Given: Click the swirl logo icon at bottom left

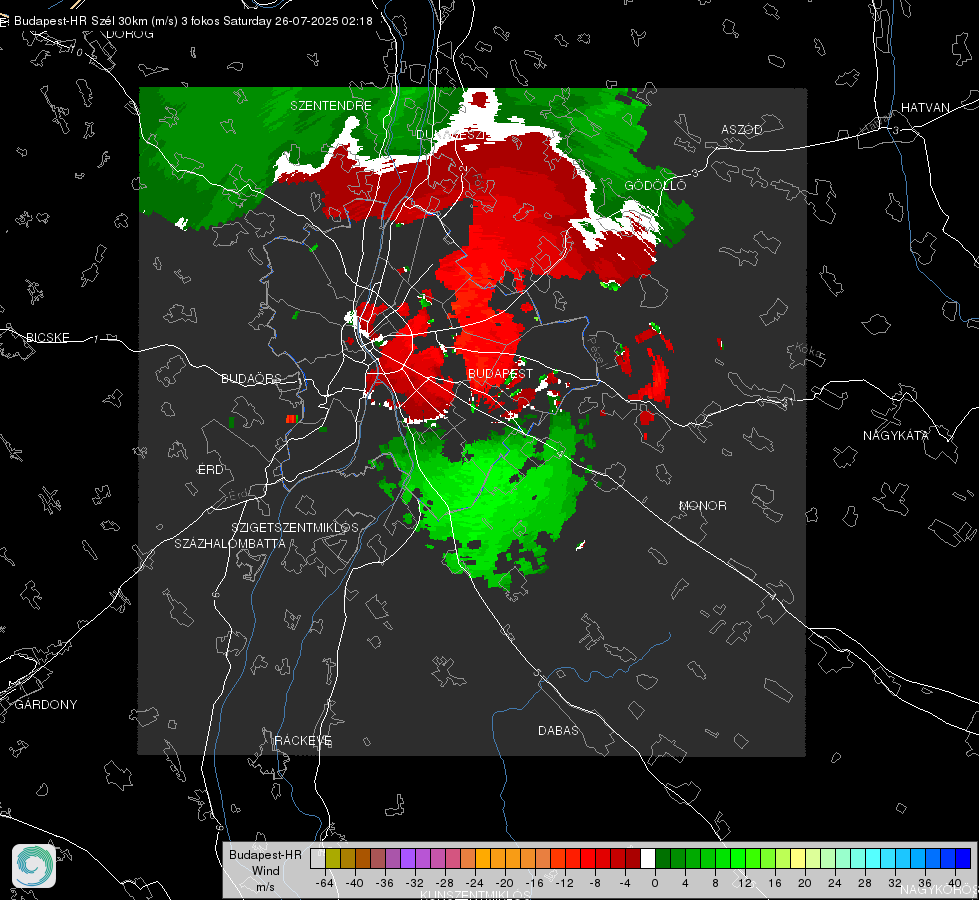Looking at the screenshot, I should click(34, 866).
